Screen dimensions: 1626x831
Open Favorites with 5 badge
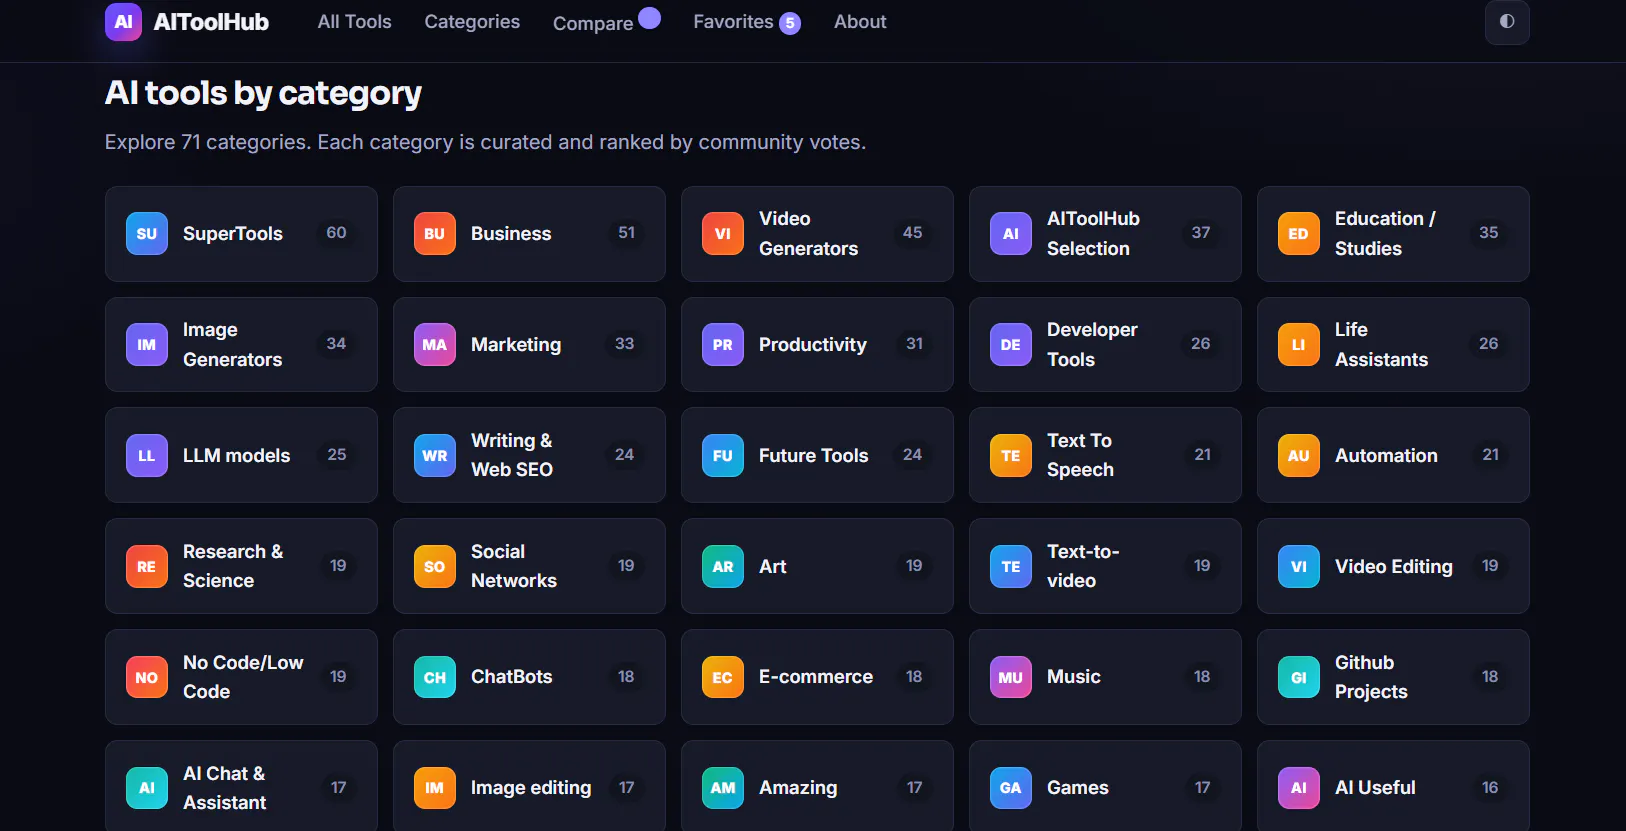click(x=747, y=22)
